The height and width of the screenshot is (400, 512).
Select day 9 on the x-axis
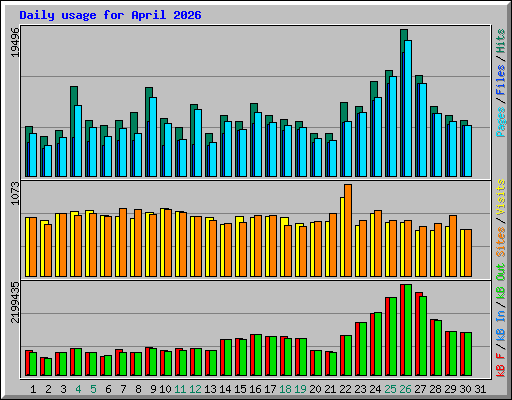click(153, 389)
